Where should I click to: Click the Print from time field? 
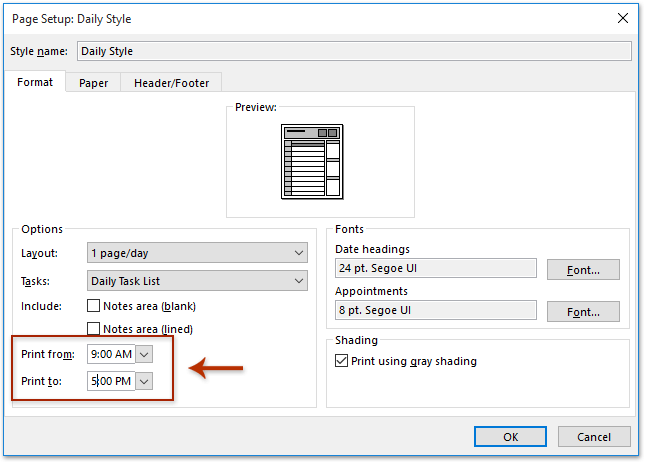point(111,354)
